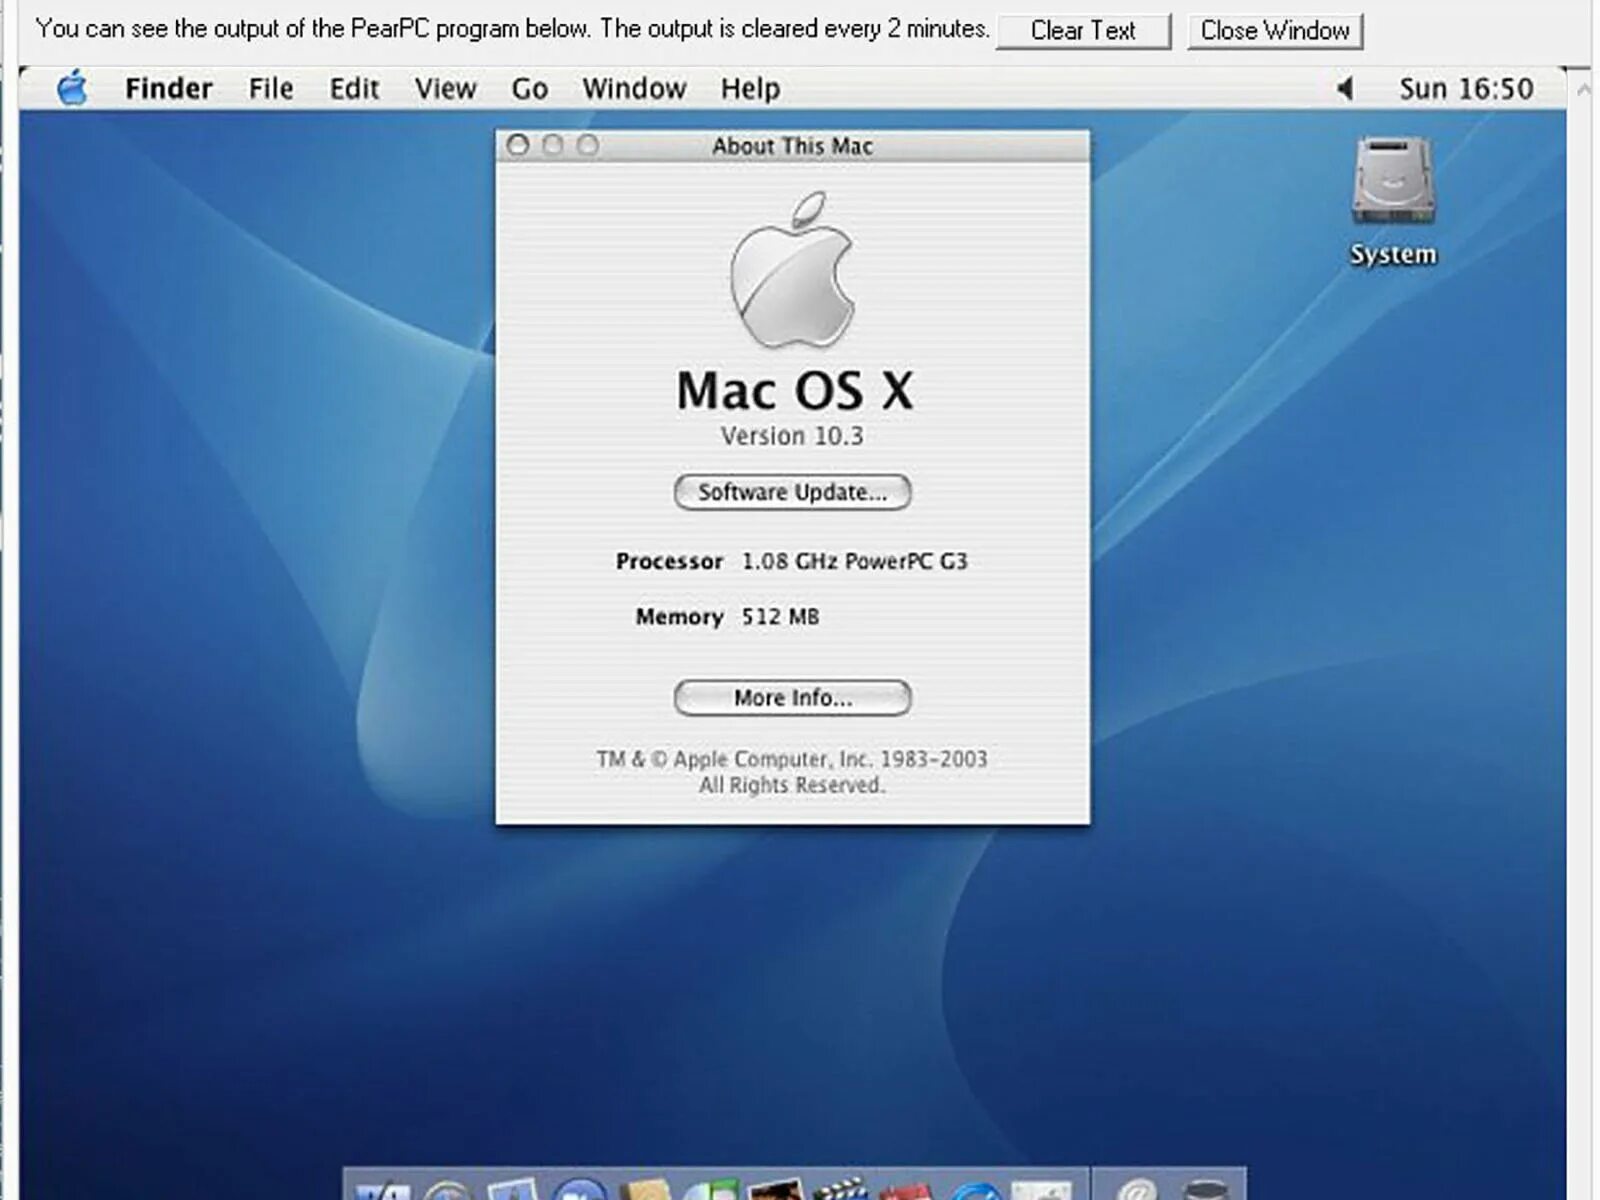Click the volume speaker icon in menu bar
Screen dimensions: 1600x1200
coord(1345,88)
